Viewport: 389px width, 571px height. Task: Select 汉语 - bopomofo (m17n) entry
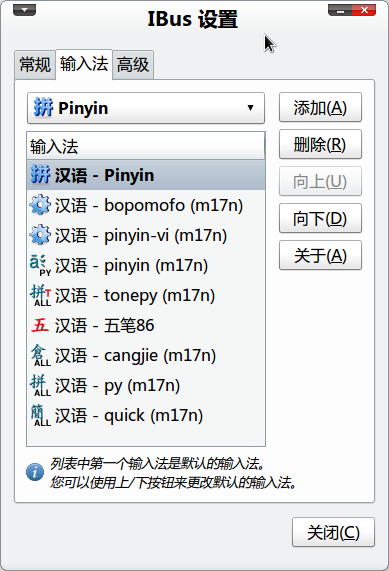coord(146,205)
